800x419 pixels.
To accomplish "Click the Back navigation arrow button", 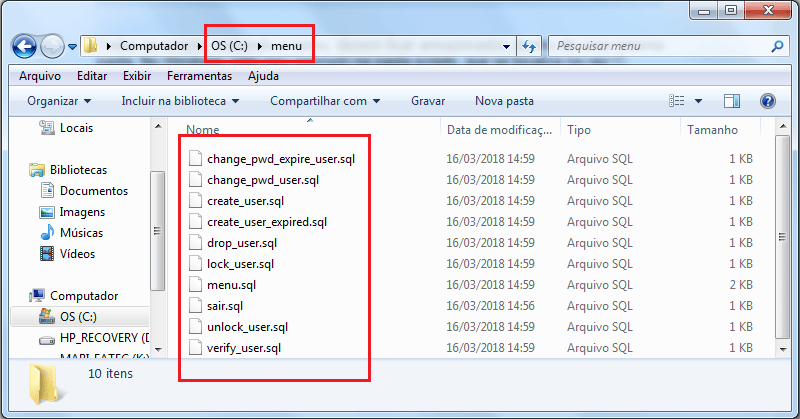I will tap(25, 46).
